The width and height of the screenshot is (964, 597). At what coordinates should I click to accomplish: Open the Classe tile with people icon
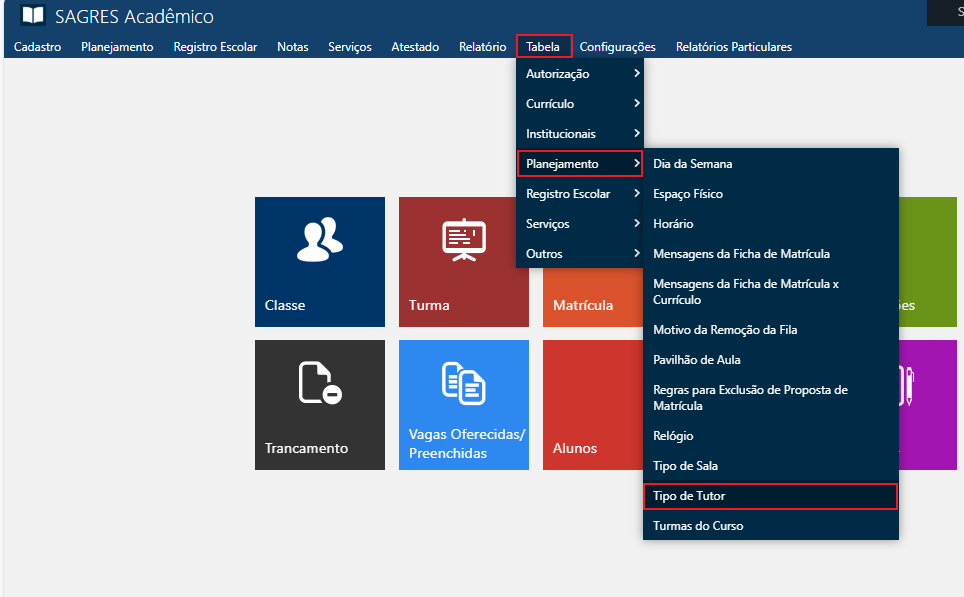319,261
